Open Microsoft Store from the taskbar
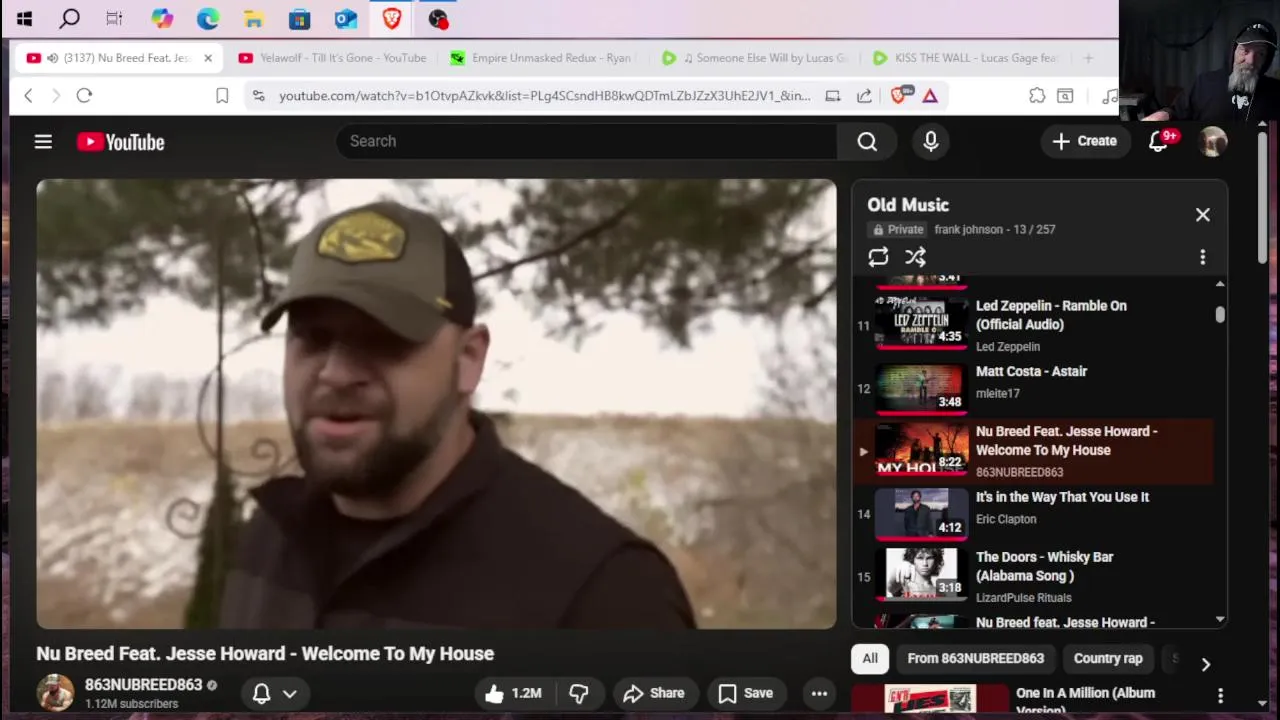The height and width of the screenshot is (720, 1280). [299, 18]
